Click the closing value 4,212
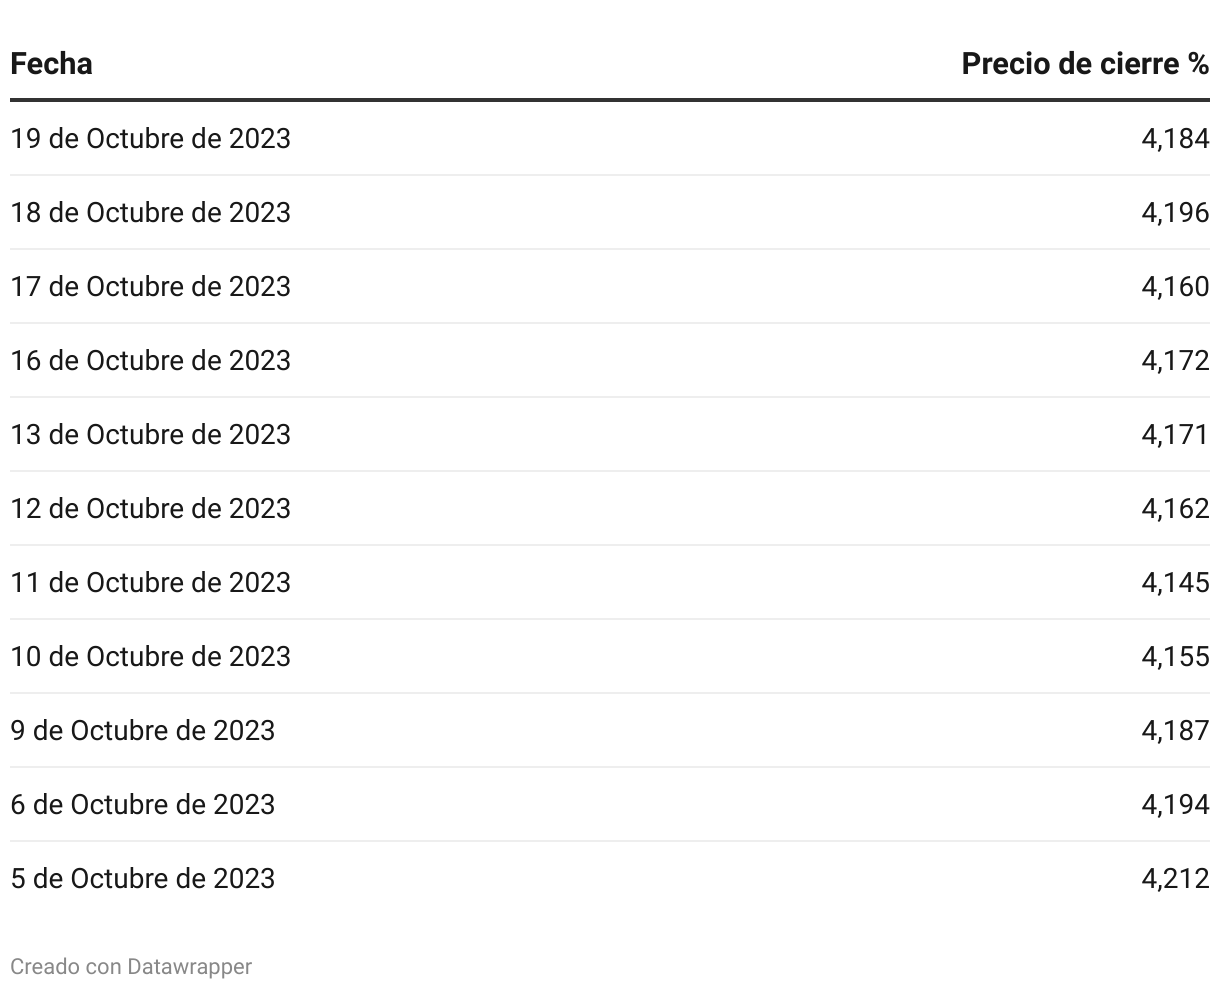Image resolution: width=1220 pixels, height=990 pixels. 1175,878
